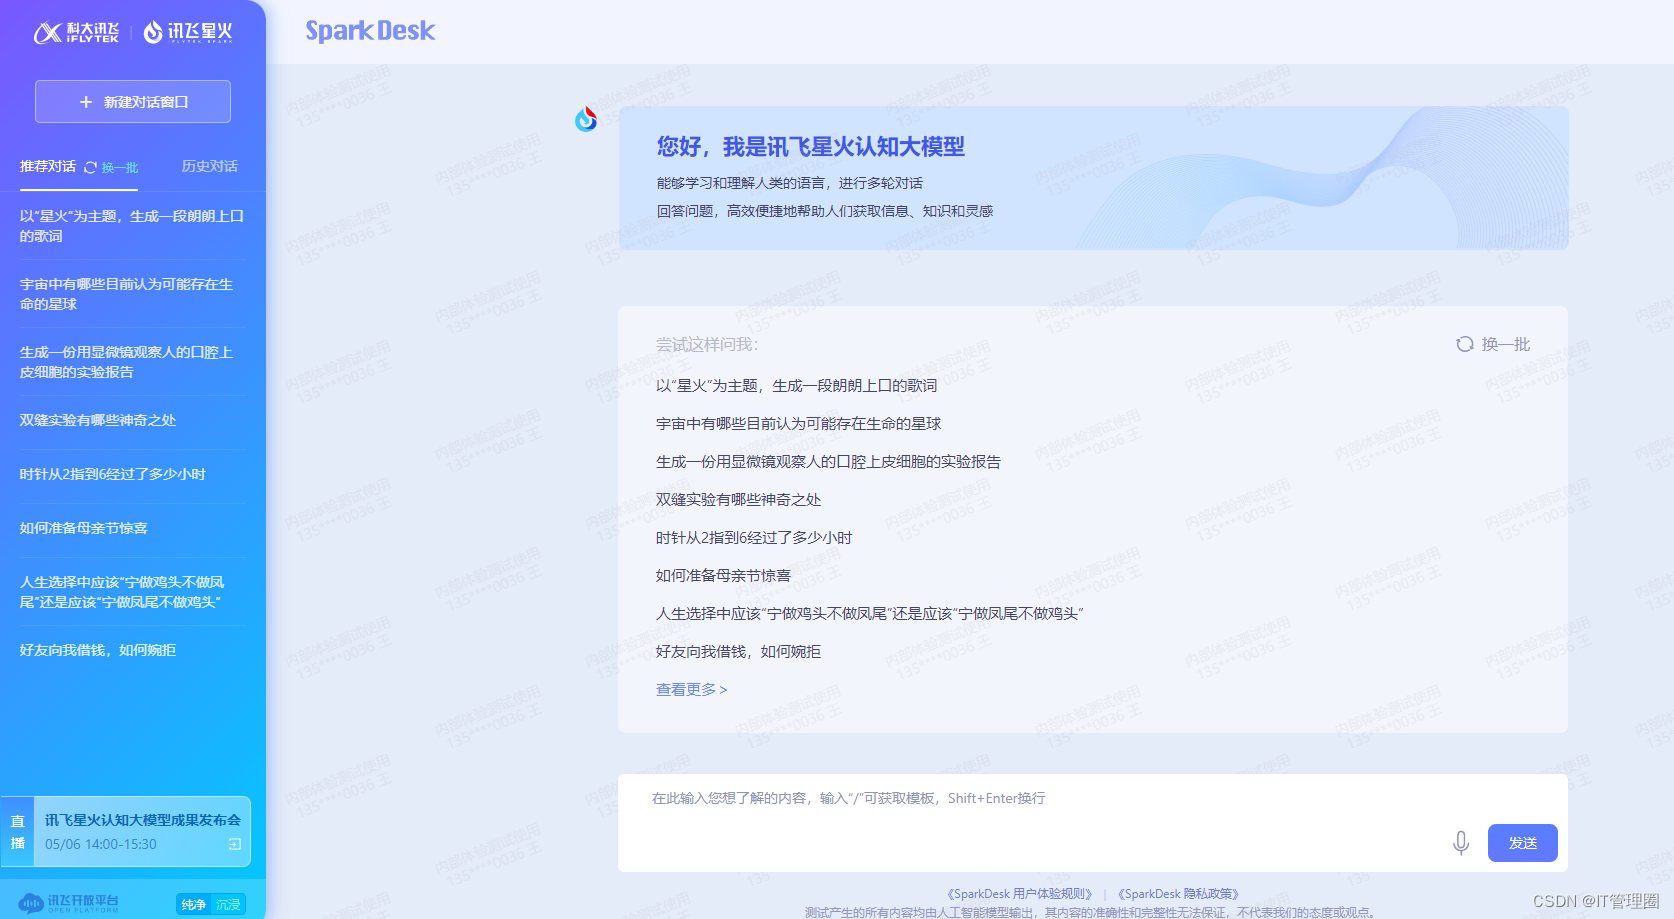Click the iFLYTEK logo in the sidebar
This screenshot has width=1674, height=919.
76,33
